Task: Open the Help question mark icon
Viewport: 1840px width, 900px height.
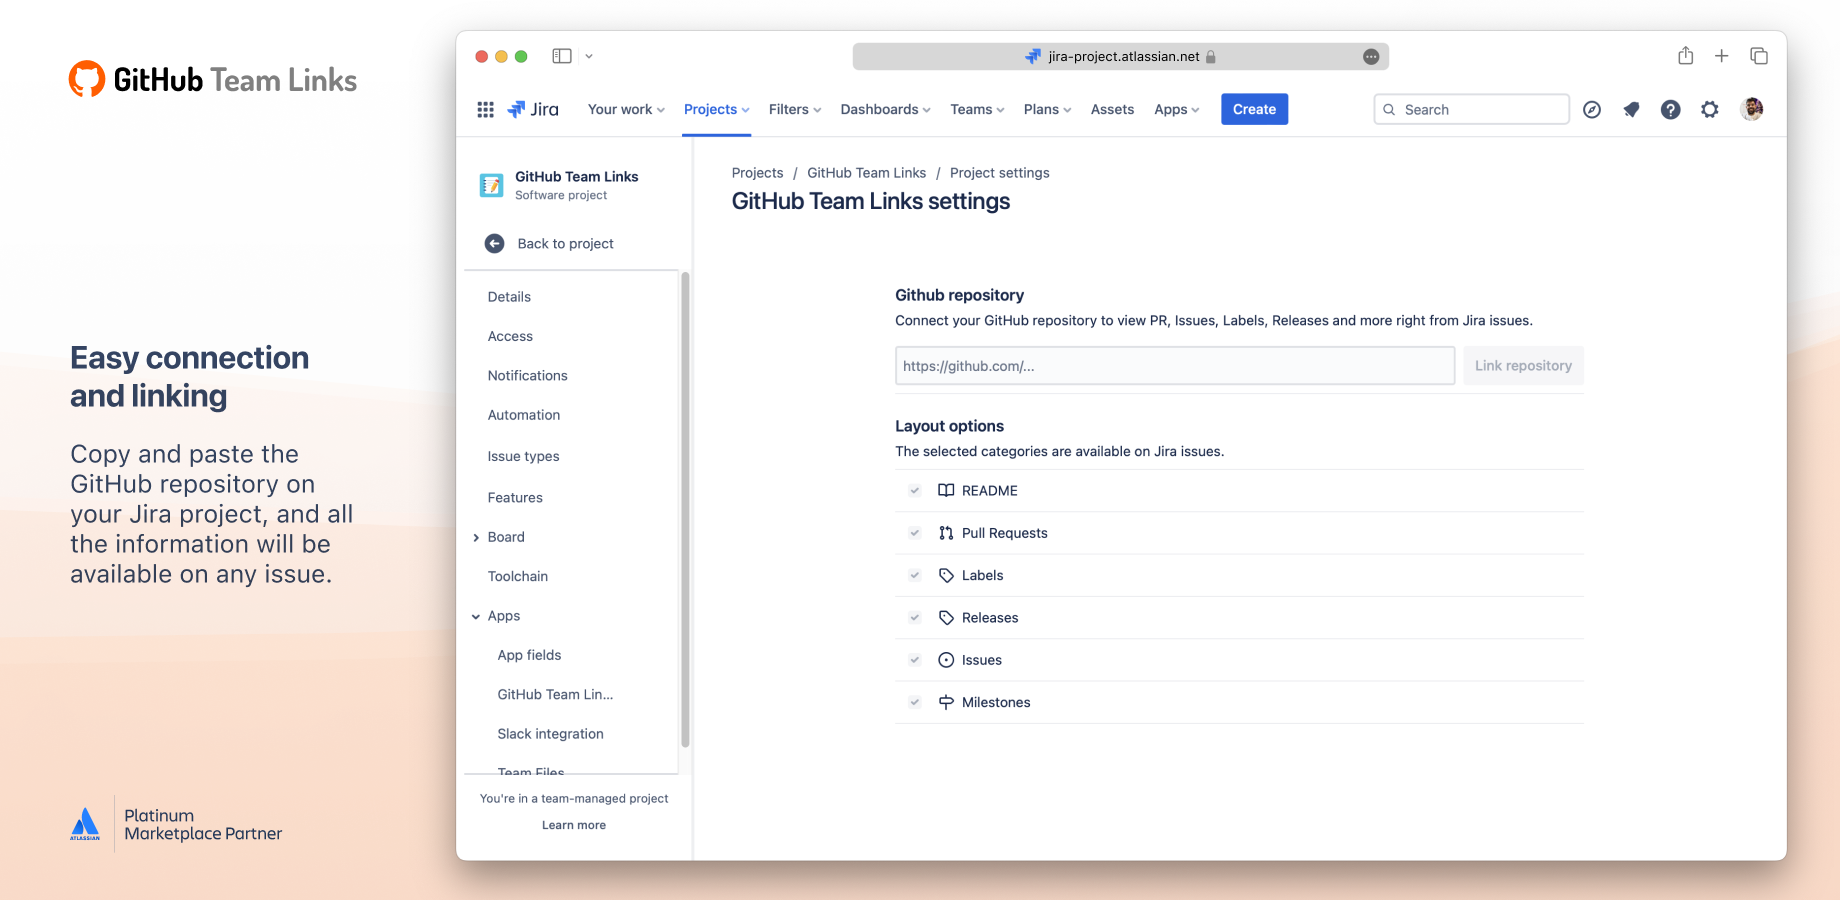Action: [x=1670, y=110]
